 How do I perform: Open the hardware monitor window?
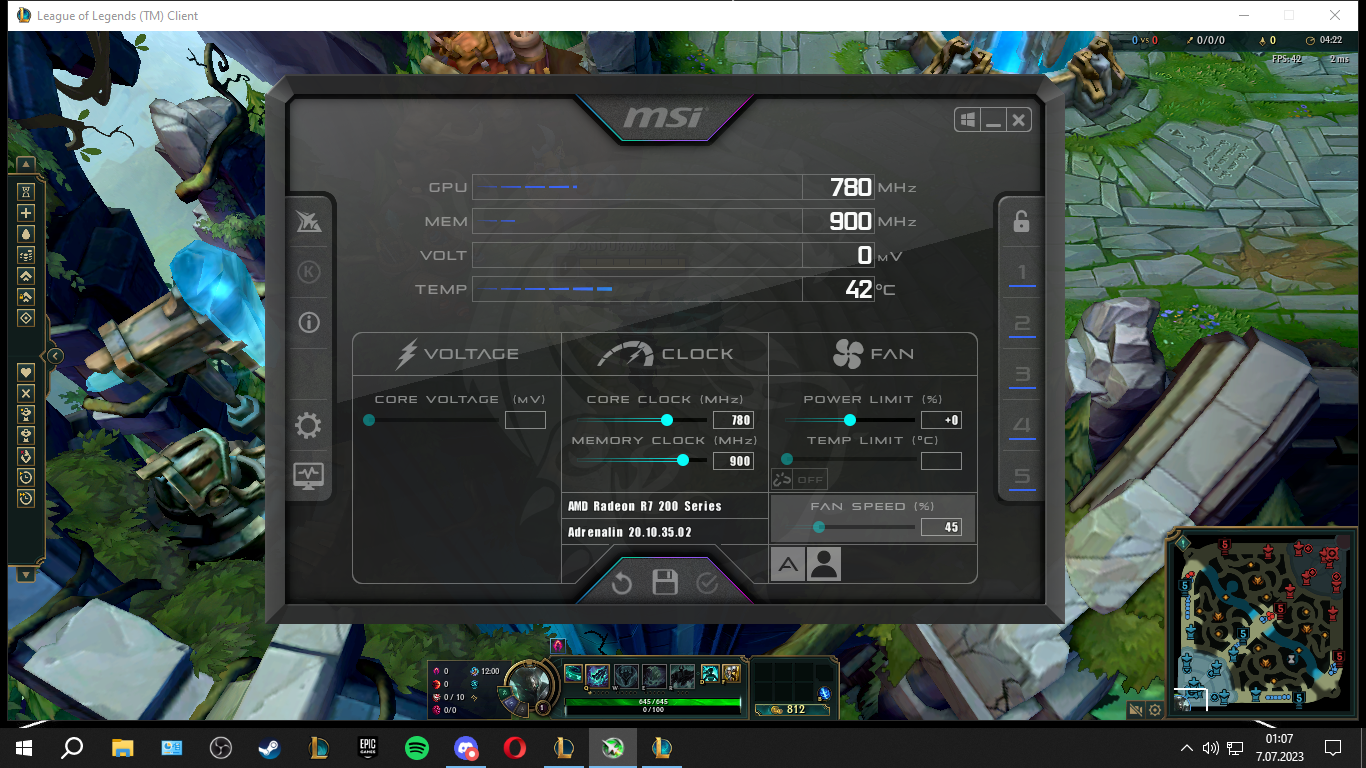click(x=308, y=475)
